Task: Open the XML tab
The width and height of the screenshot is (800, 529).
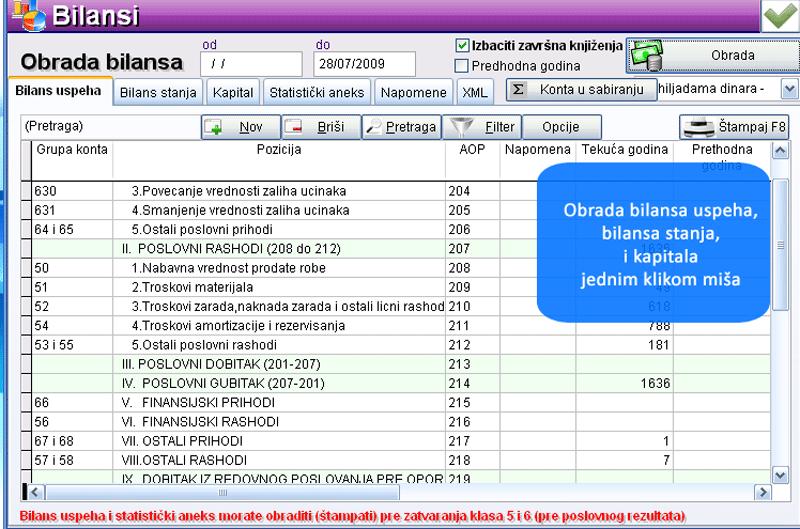Action: click(474, 92)
